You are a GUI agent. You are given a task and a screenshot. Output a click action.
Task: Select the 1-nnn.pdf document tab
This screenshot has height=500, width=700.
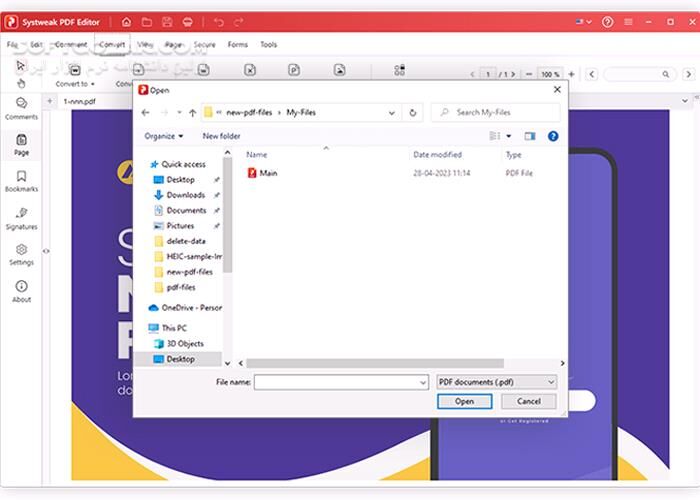click(79, 101)
